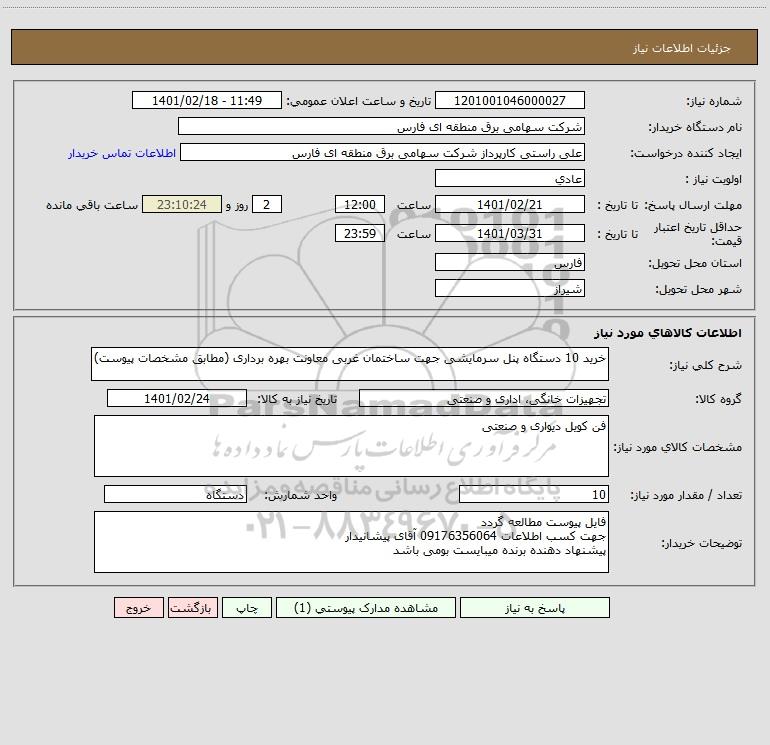Click the need date field 1401/02/24
Image resolution: width=770 pixels, height=745 pixels.
pos(177,398)
